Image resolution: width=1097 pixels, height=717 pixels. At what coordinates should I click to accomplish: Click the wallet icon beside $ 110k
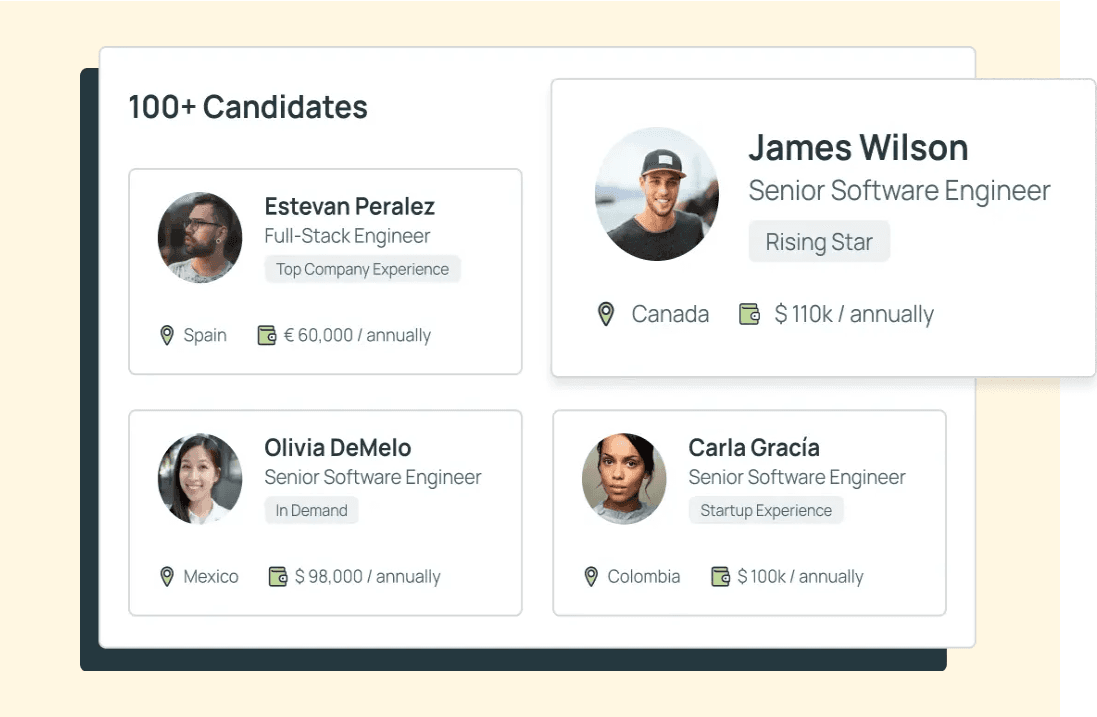point(749,314)
